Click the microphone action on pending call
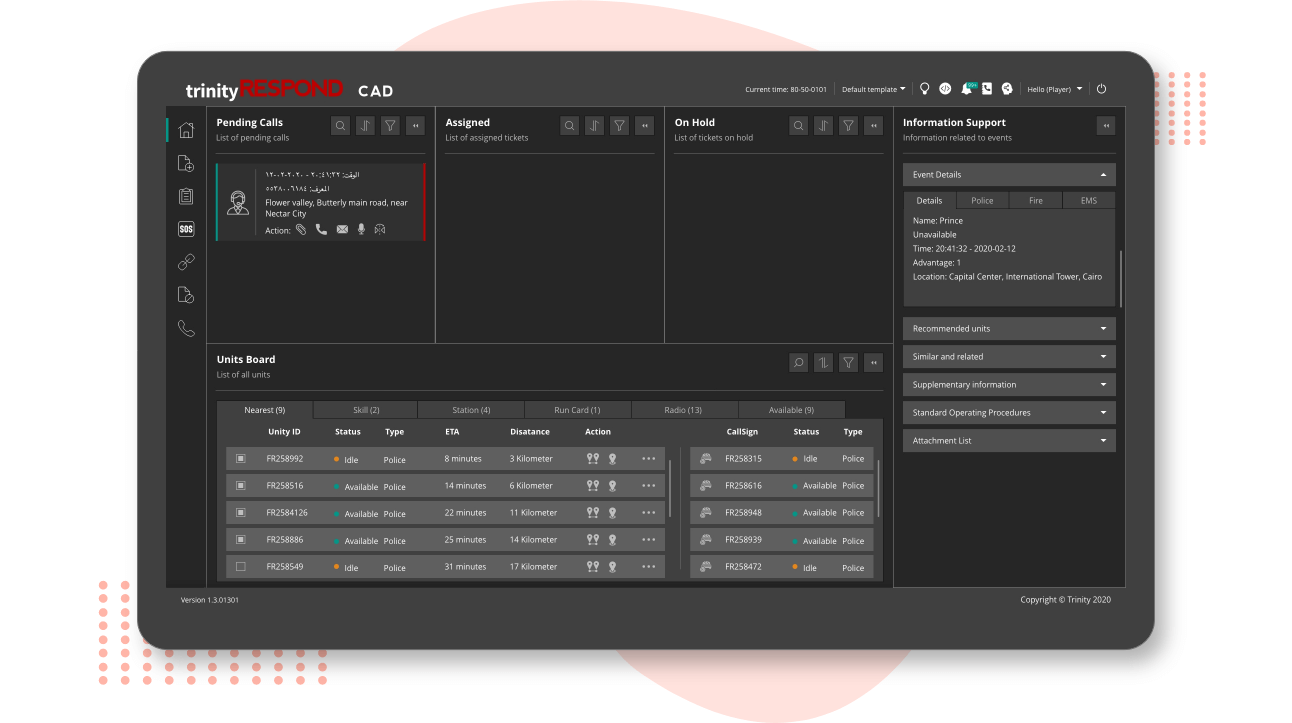1292x723 pixels. [x=361, y=229]
